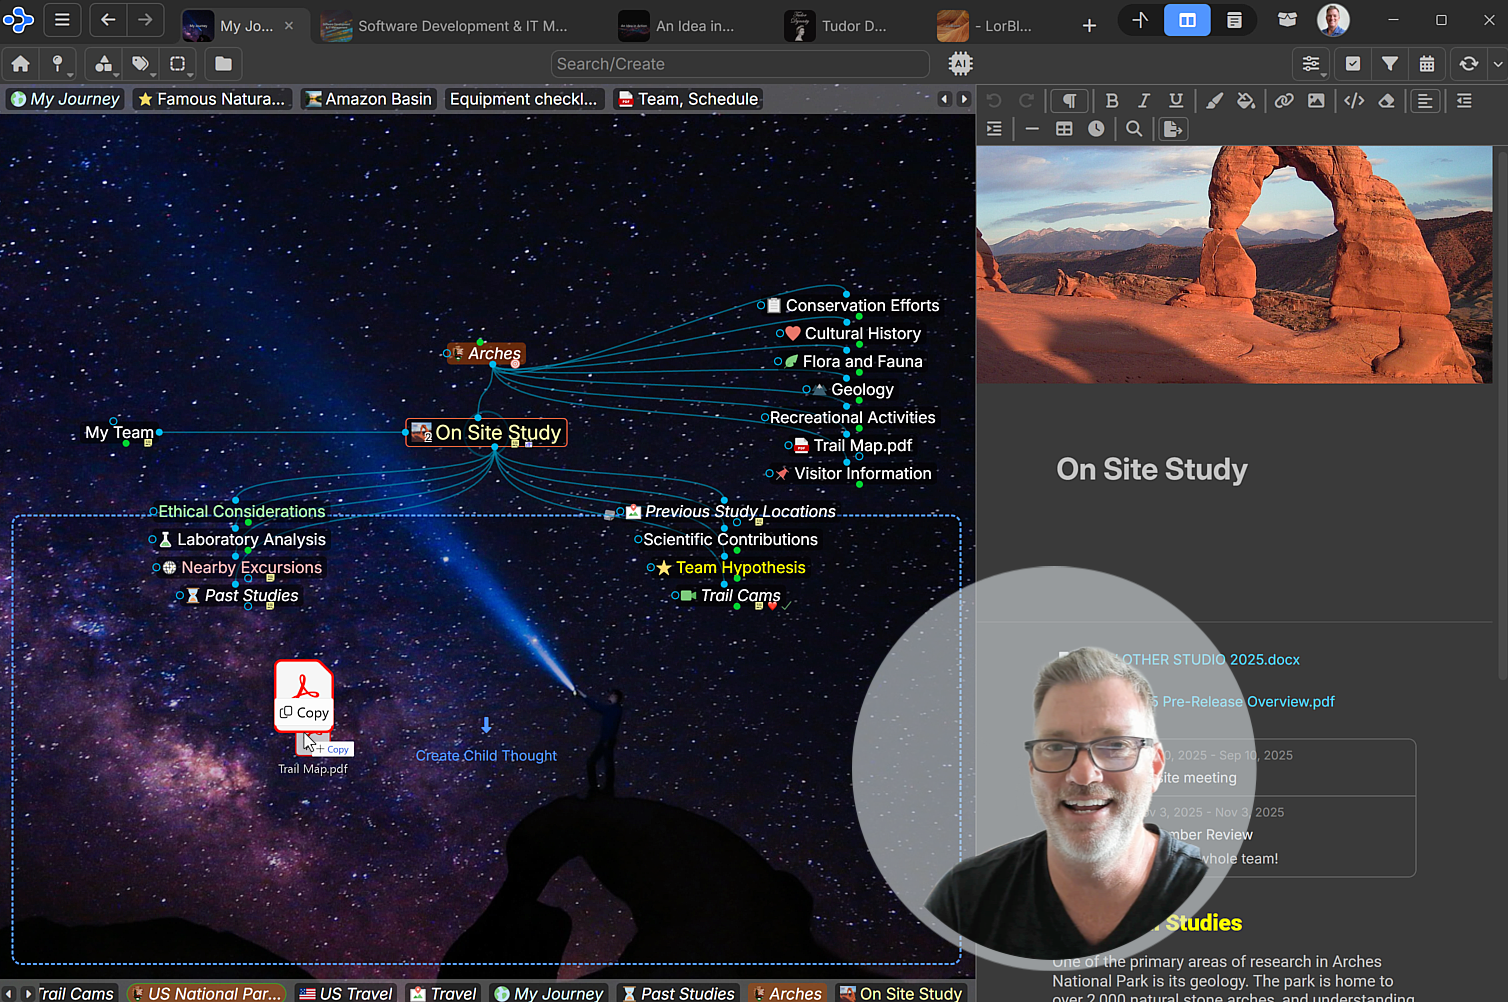This screenshot has height=1002, width=1508.
Task: Insert a table in the note
Action: pyautogui.click(x=1064, y=129)
